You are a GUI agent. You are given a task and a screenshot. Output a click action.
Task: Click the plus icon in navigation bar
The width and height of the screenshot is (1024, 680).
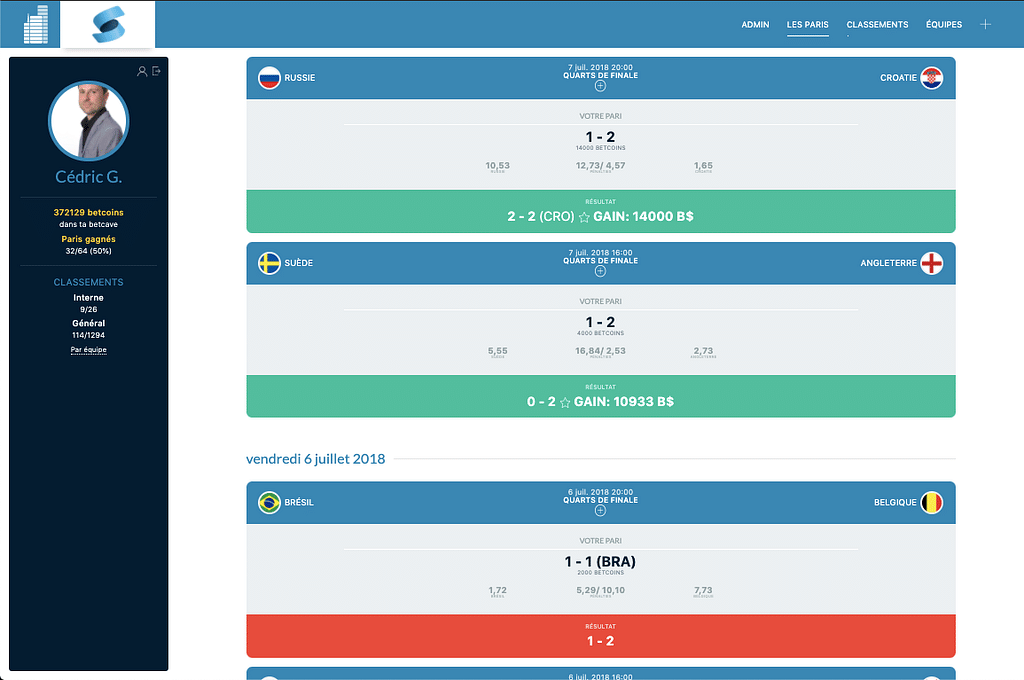coord(985,24)
